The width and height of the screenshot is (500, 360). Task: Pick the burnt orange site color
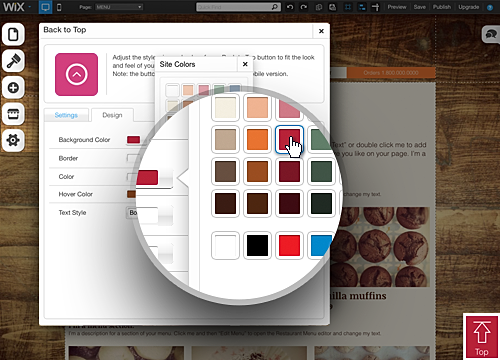point(257,171)
